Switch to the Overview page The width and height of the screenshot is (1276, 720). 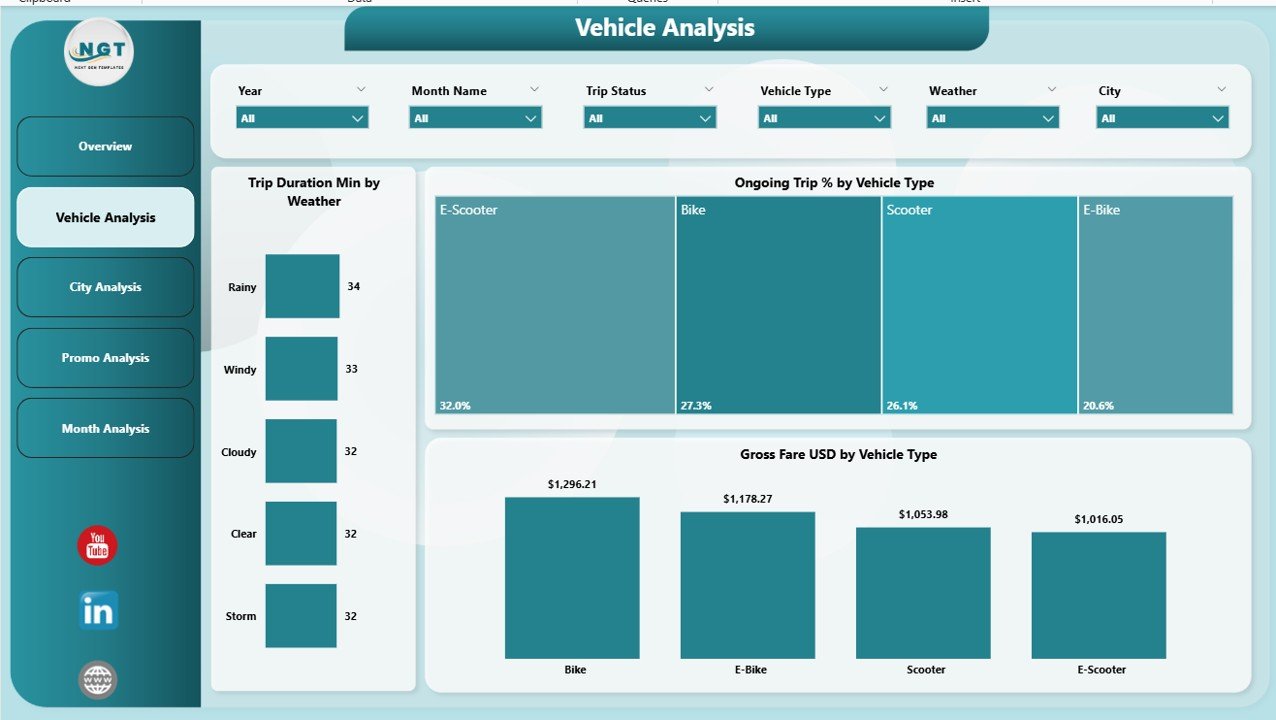click(x=105, y=146)
